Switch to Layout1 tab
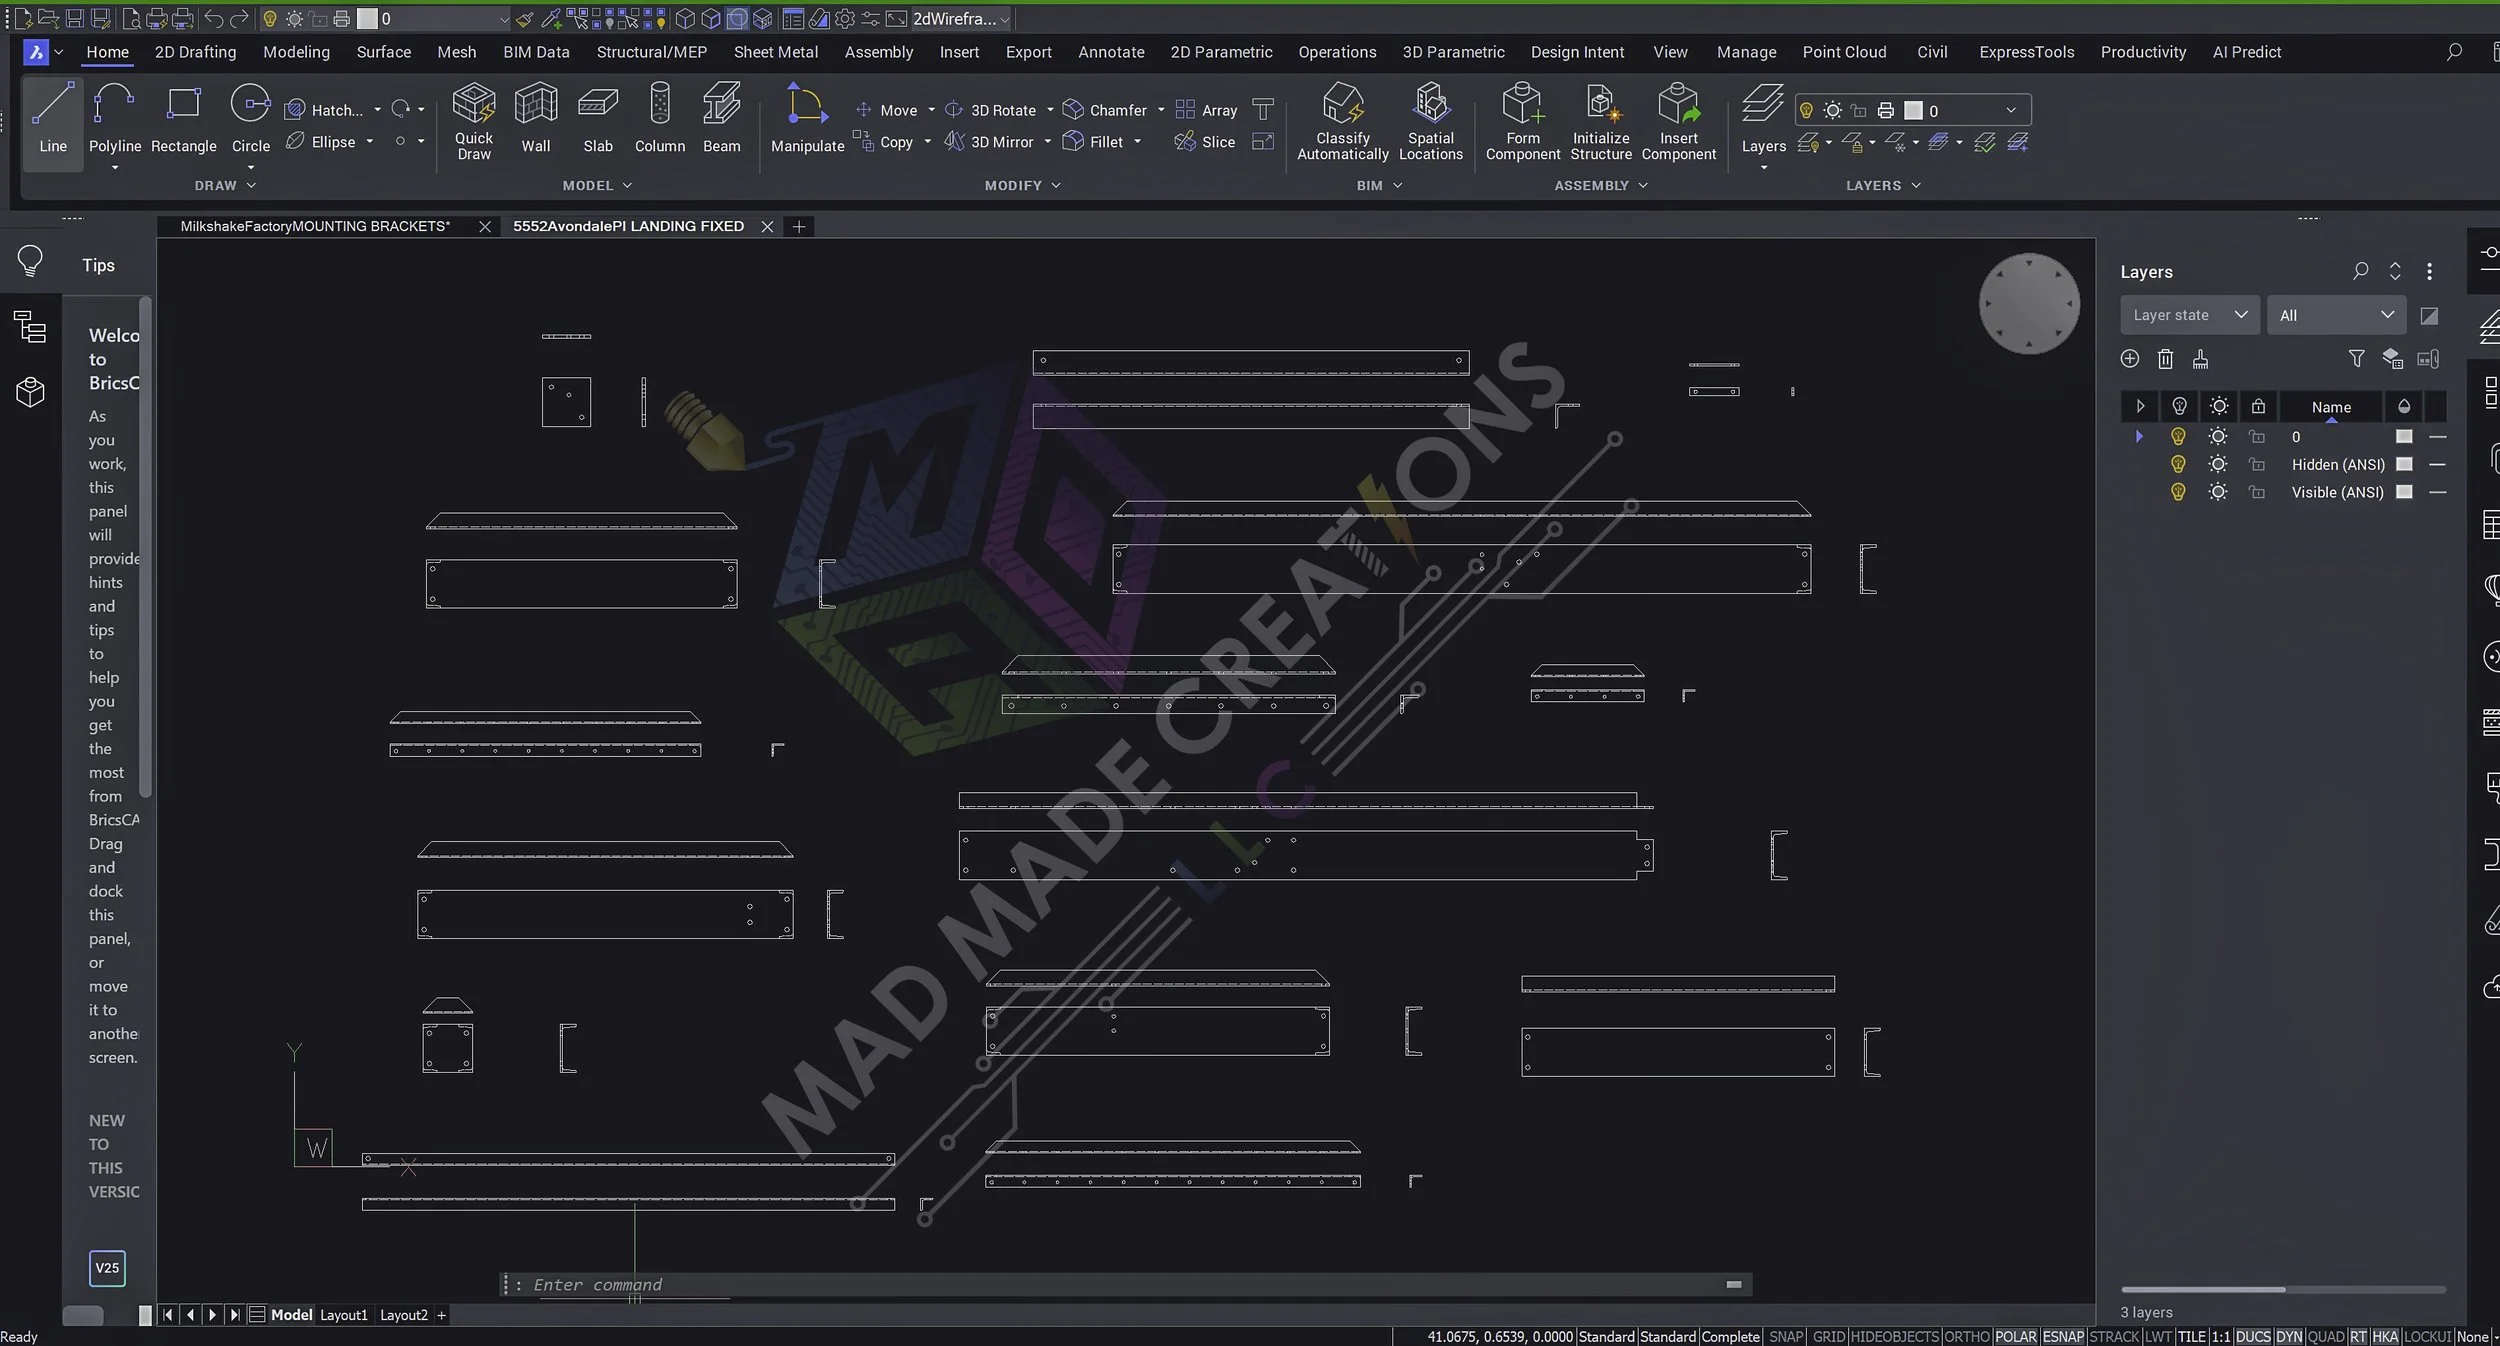This screenshot has width=2500, height=1346. click(344, 1315)
